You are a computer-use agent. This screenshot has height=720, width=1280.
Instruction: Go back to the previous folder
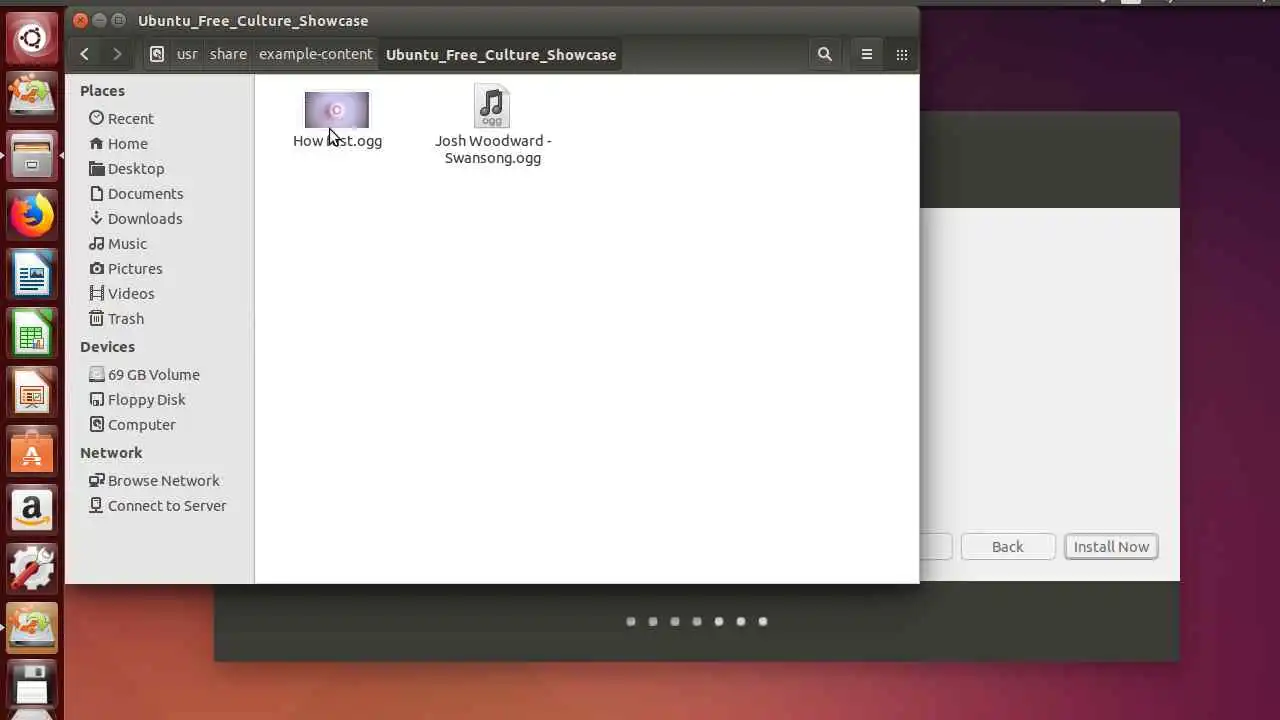click(84, 54)
